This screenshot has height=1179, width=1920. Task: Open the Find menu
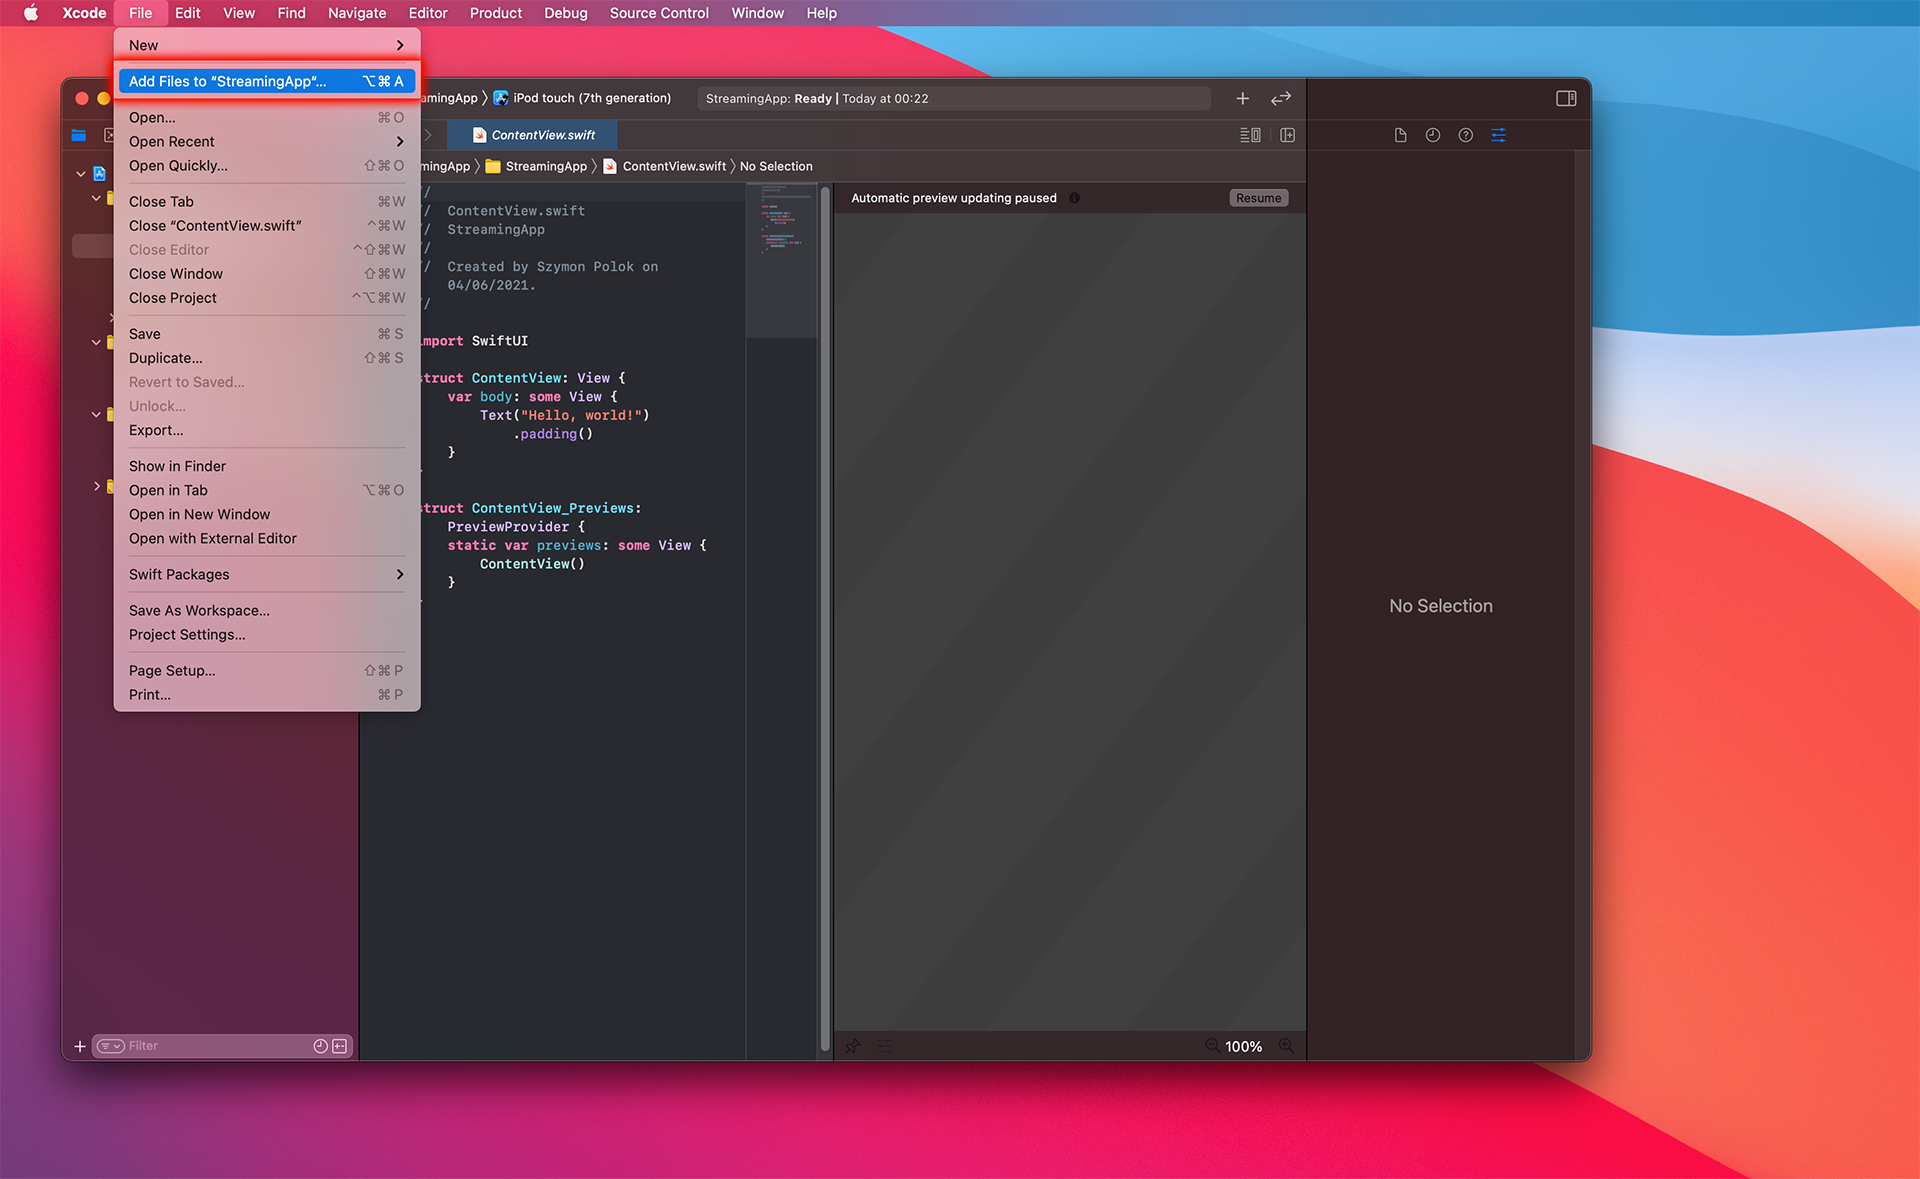pyautogui.click(x=291, y=13)
